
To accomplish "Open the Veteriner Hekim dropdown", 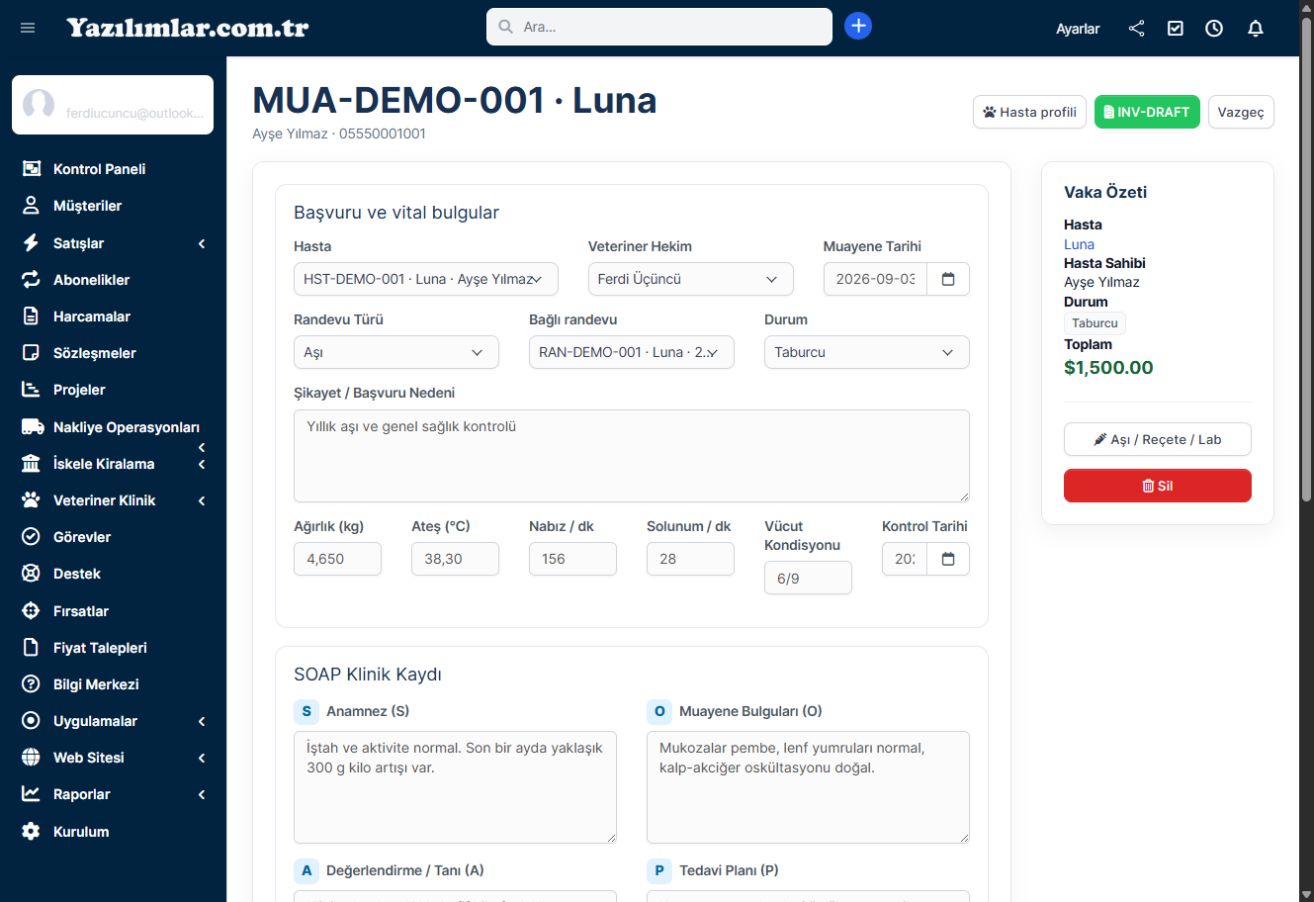I will (x=691, y=279).
